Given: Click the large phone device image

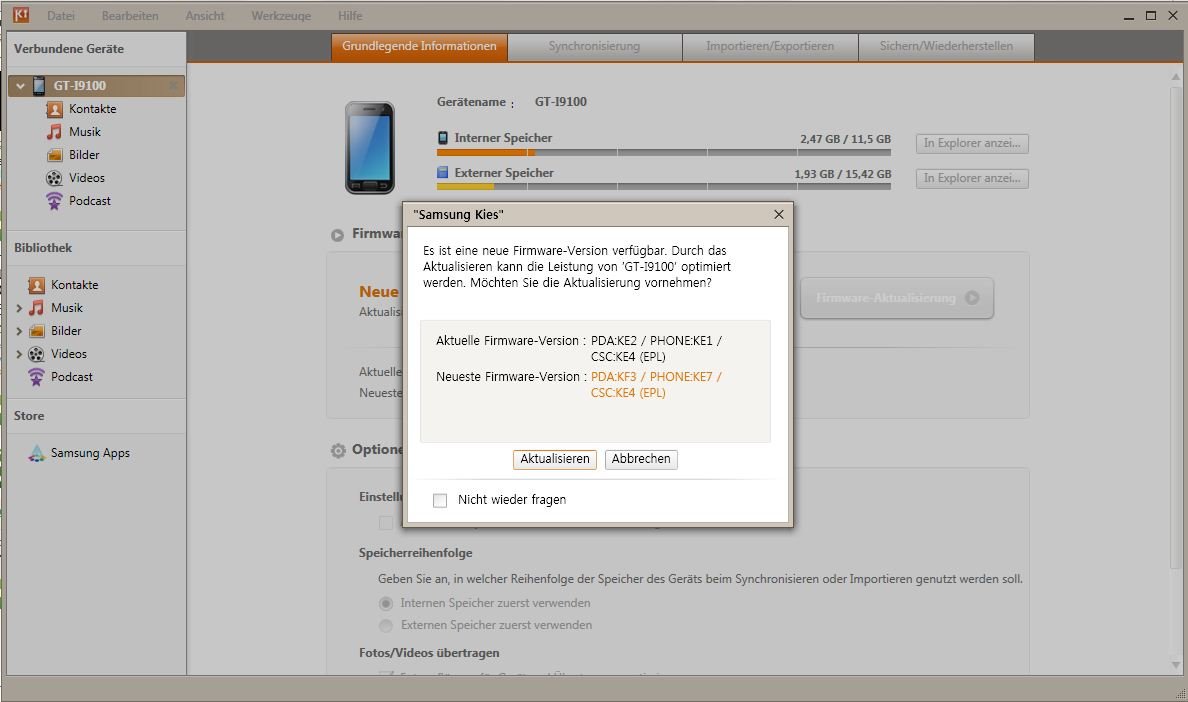Looking at the screenshot, I should pos(370,148).
